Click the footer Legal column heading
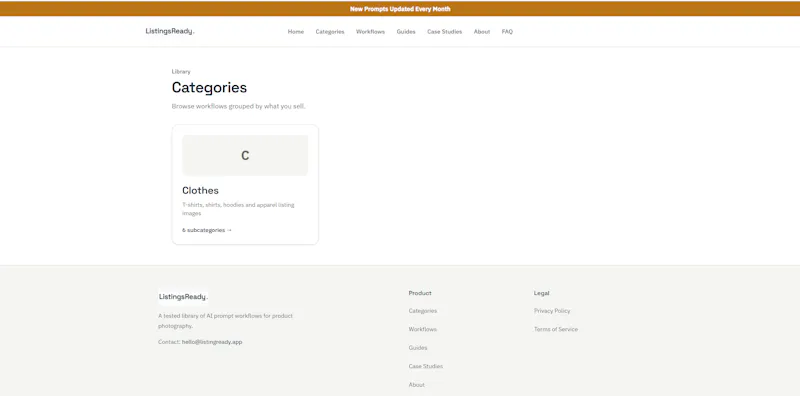This screenshot has height=396, width=800. point(542,293)
